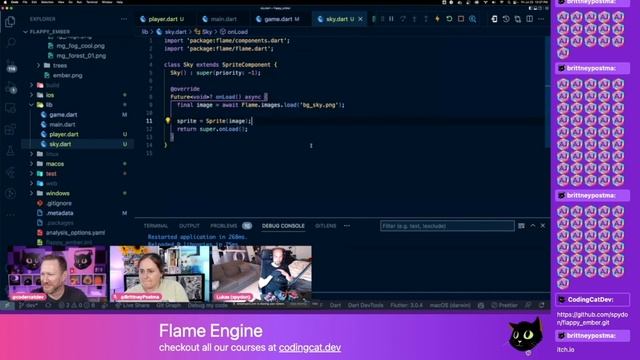This screenshot has height=360, width=640.
Task: Step into in the debug toolbar
Action: pyautogui.click(x=414, y=19)
